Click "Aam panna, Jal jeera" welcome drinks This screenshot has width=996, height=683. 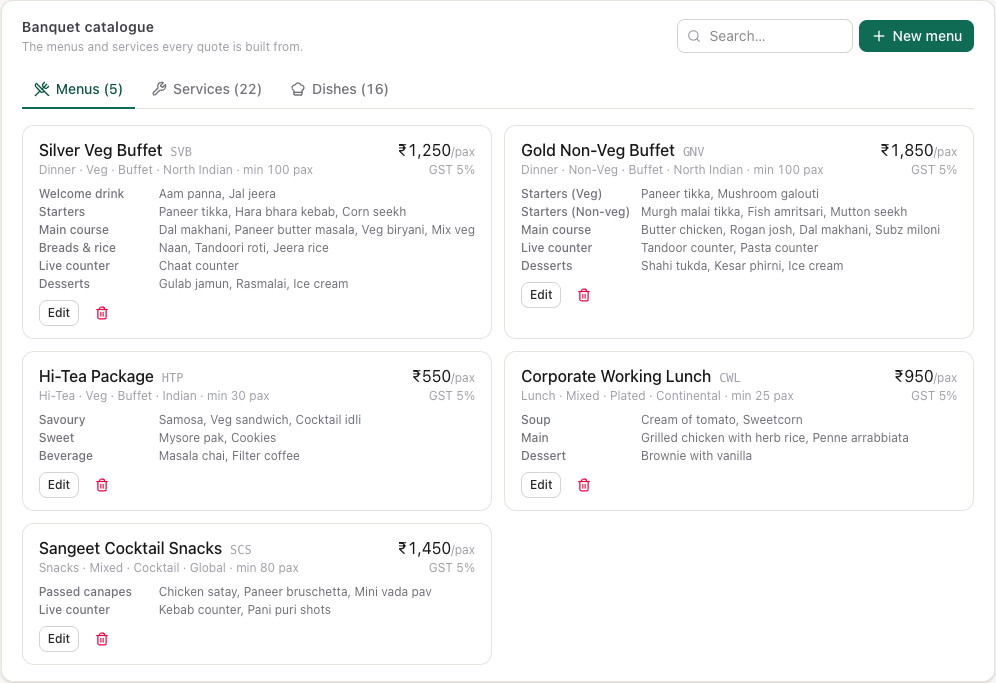click(x=217, y=194)
